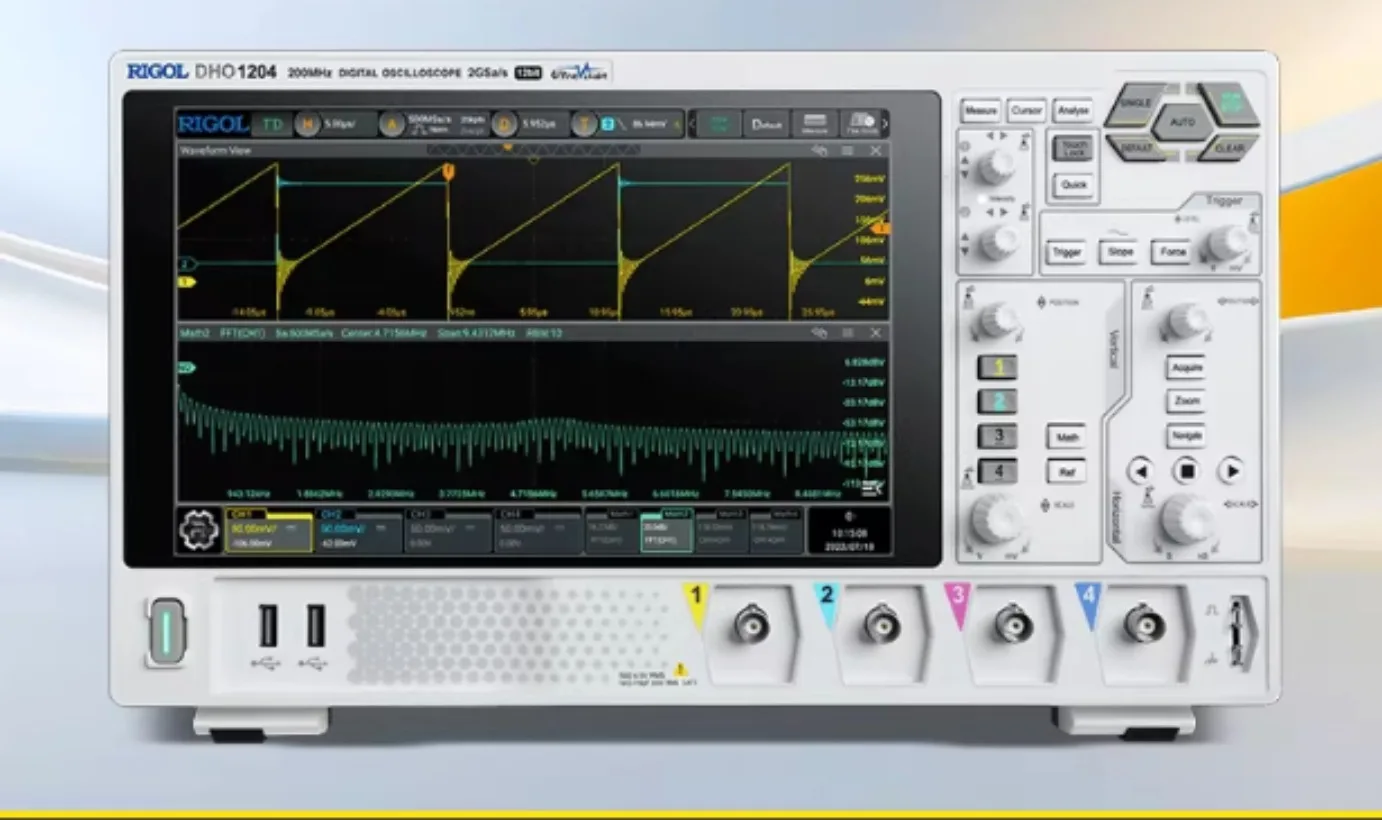Image resolution: width=1382 pixels, height=820 pixels.
Task: Toggle channel 4 with the 4 button
Action: (997, 471)
